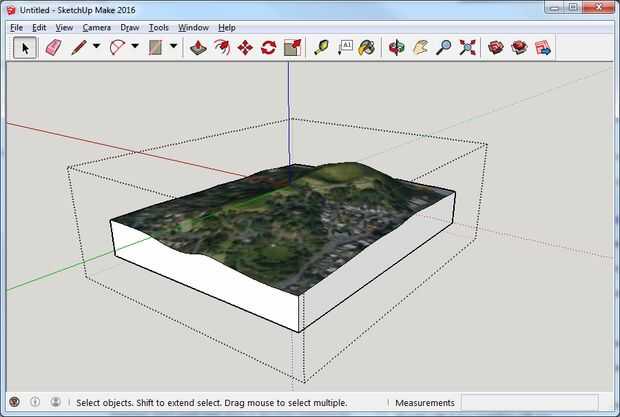620x417 pixels.
Task: Click the 'Measurements' label
Action: click(425, 403)
